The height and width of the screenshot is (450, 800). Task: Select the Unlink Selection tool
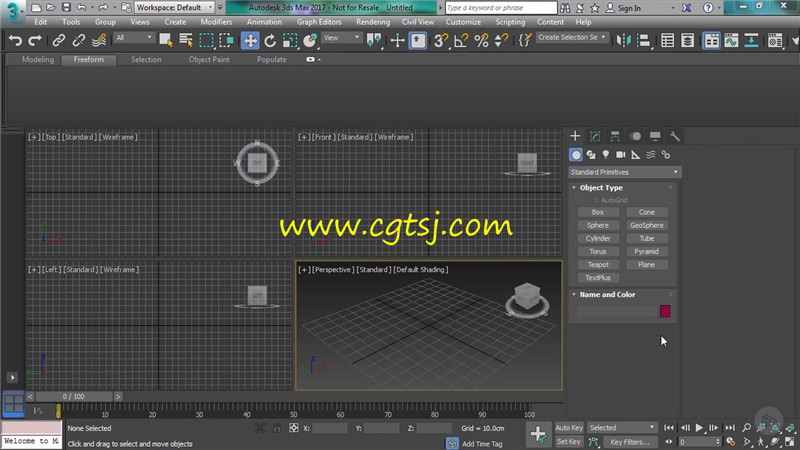tap(79, 40)
